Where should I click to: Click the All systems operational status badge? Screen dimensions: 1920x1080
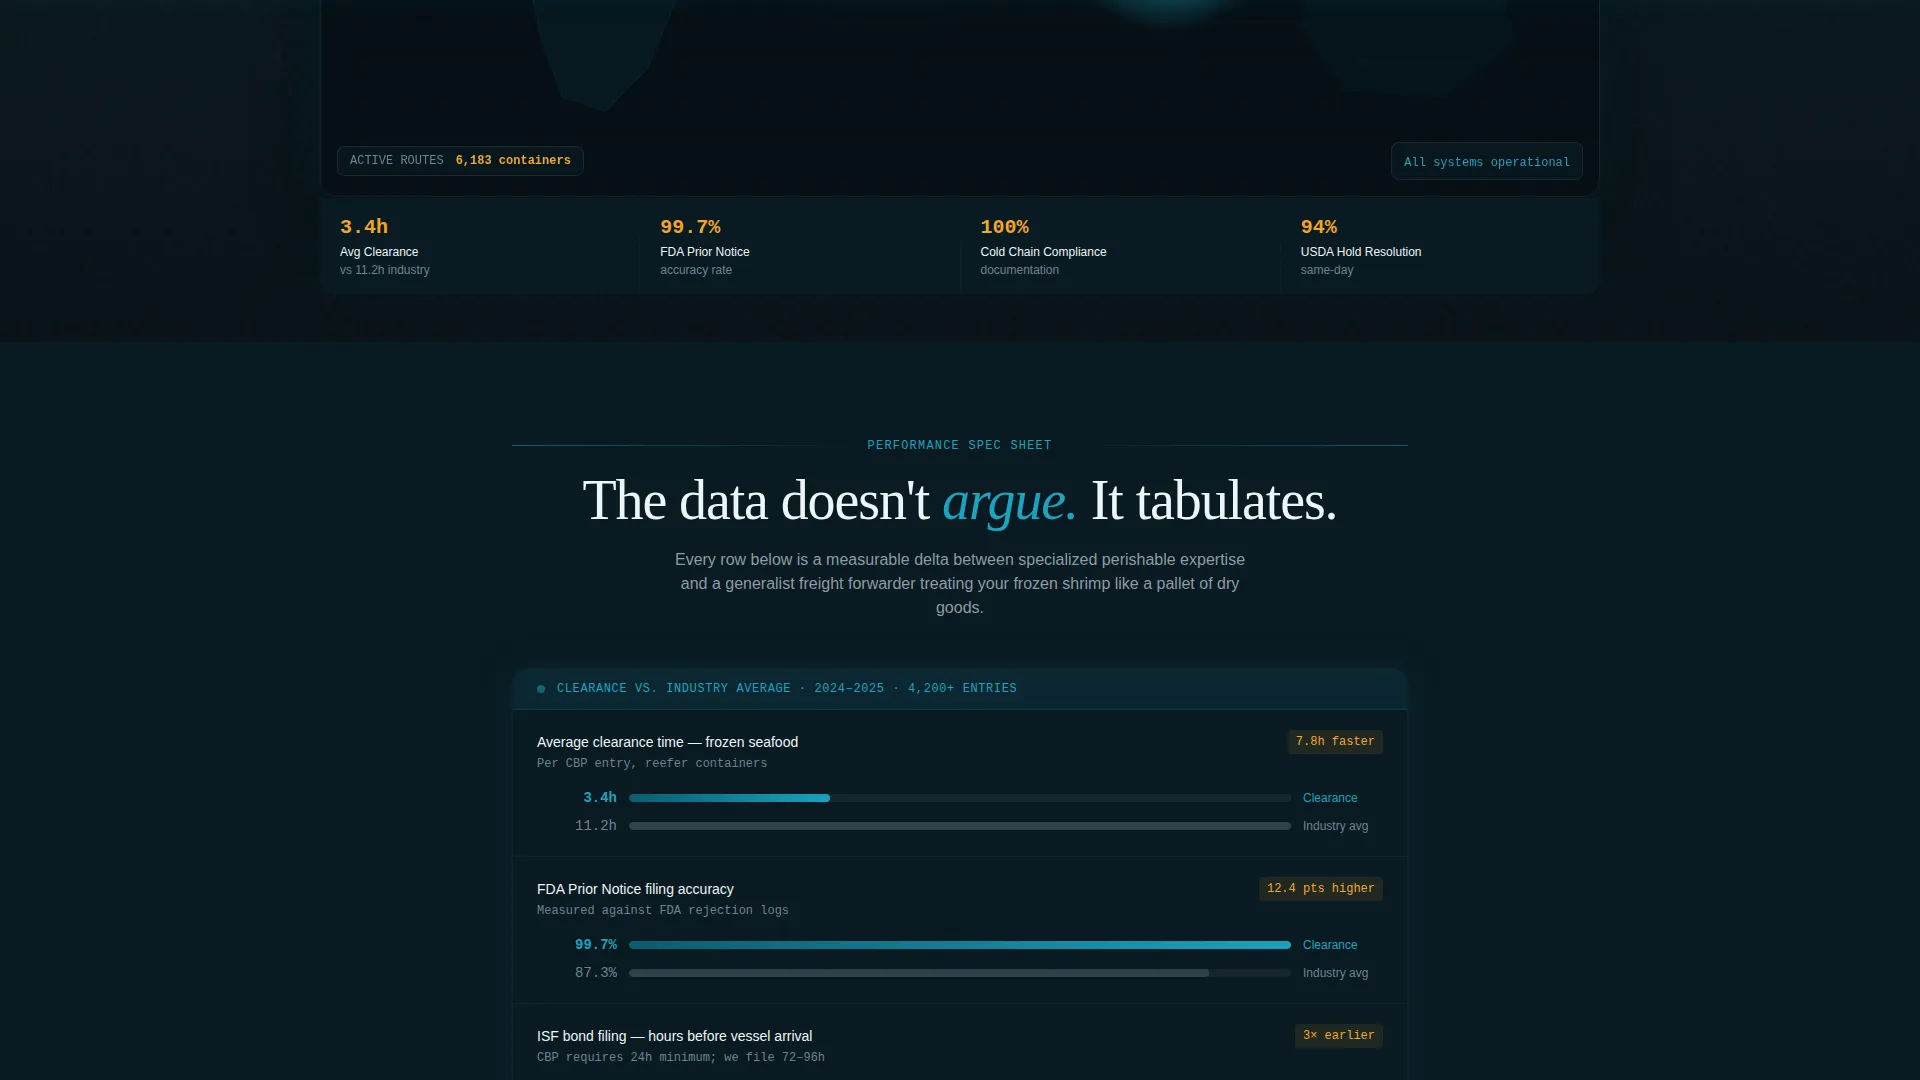click(1486, 162)
